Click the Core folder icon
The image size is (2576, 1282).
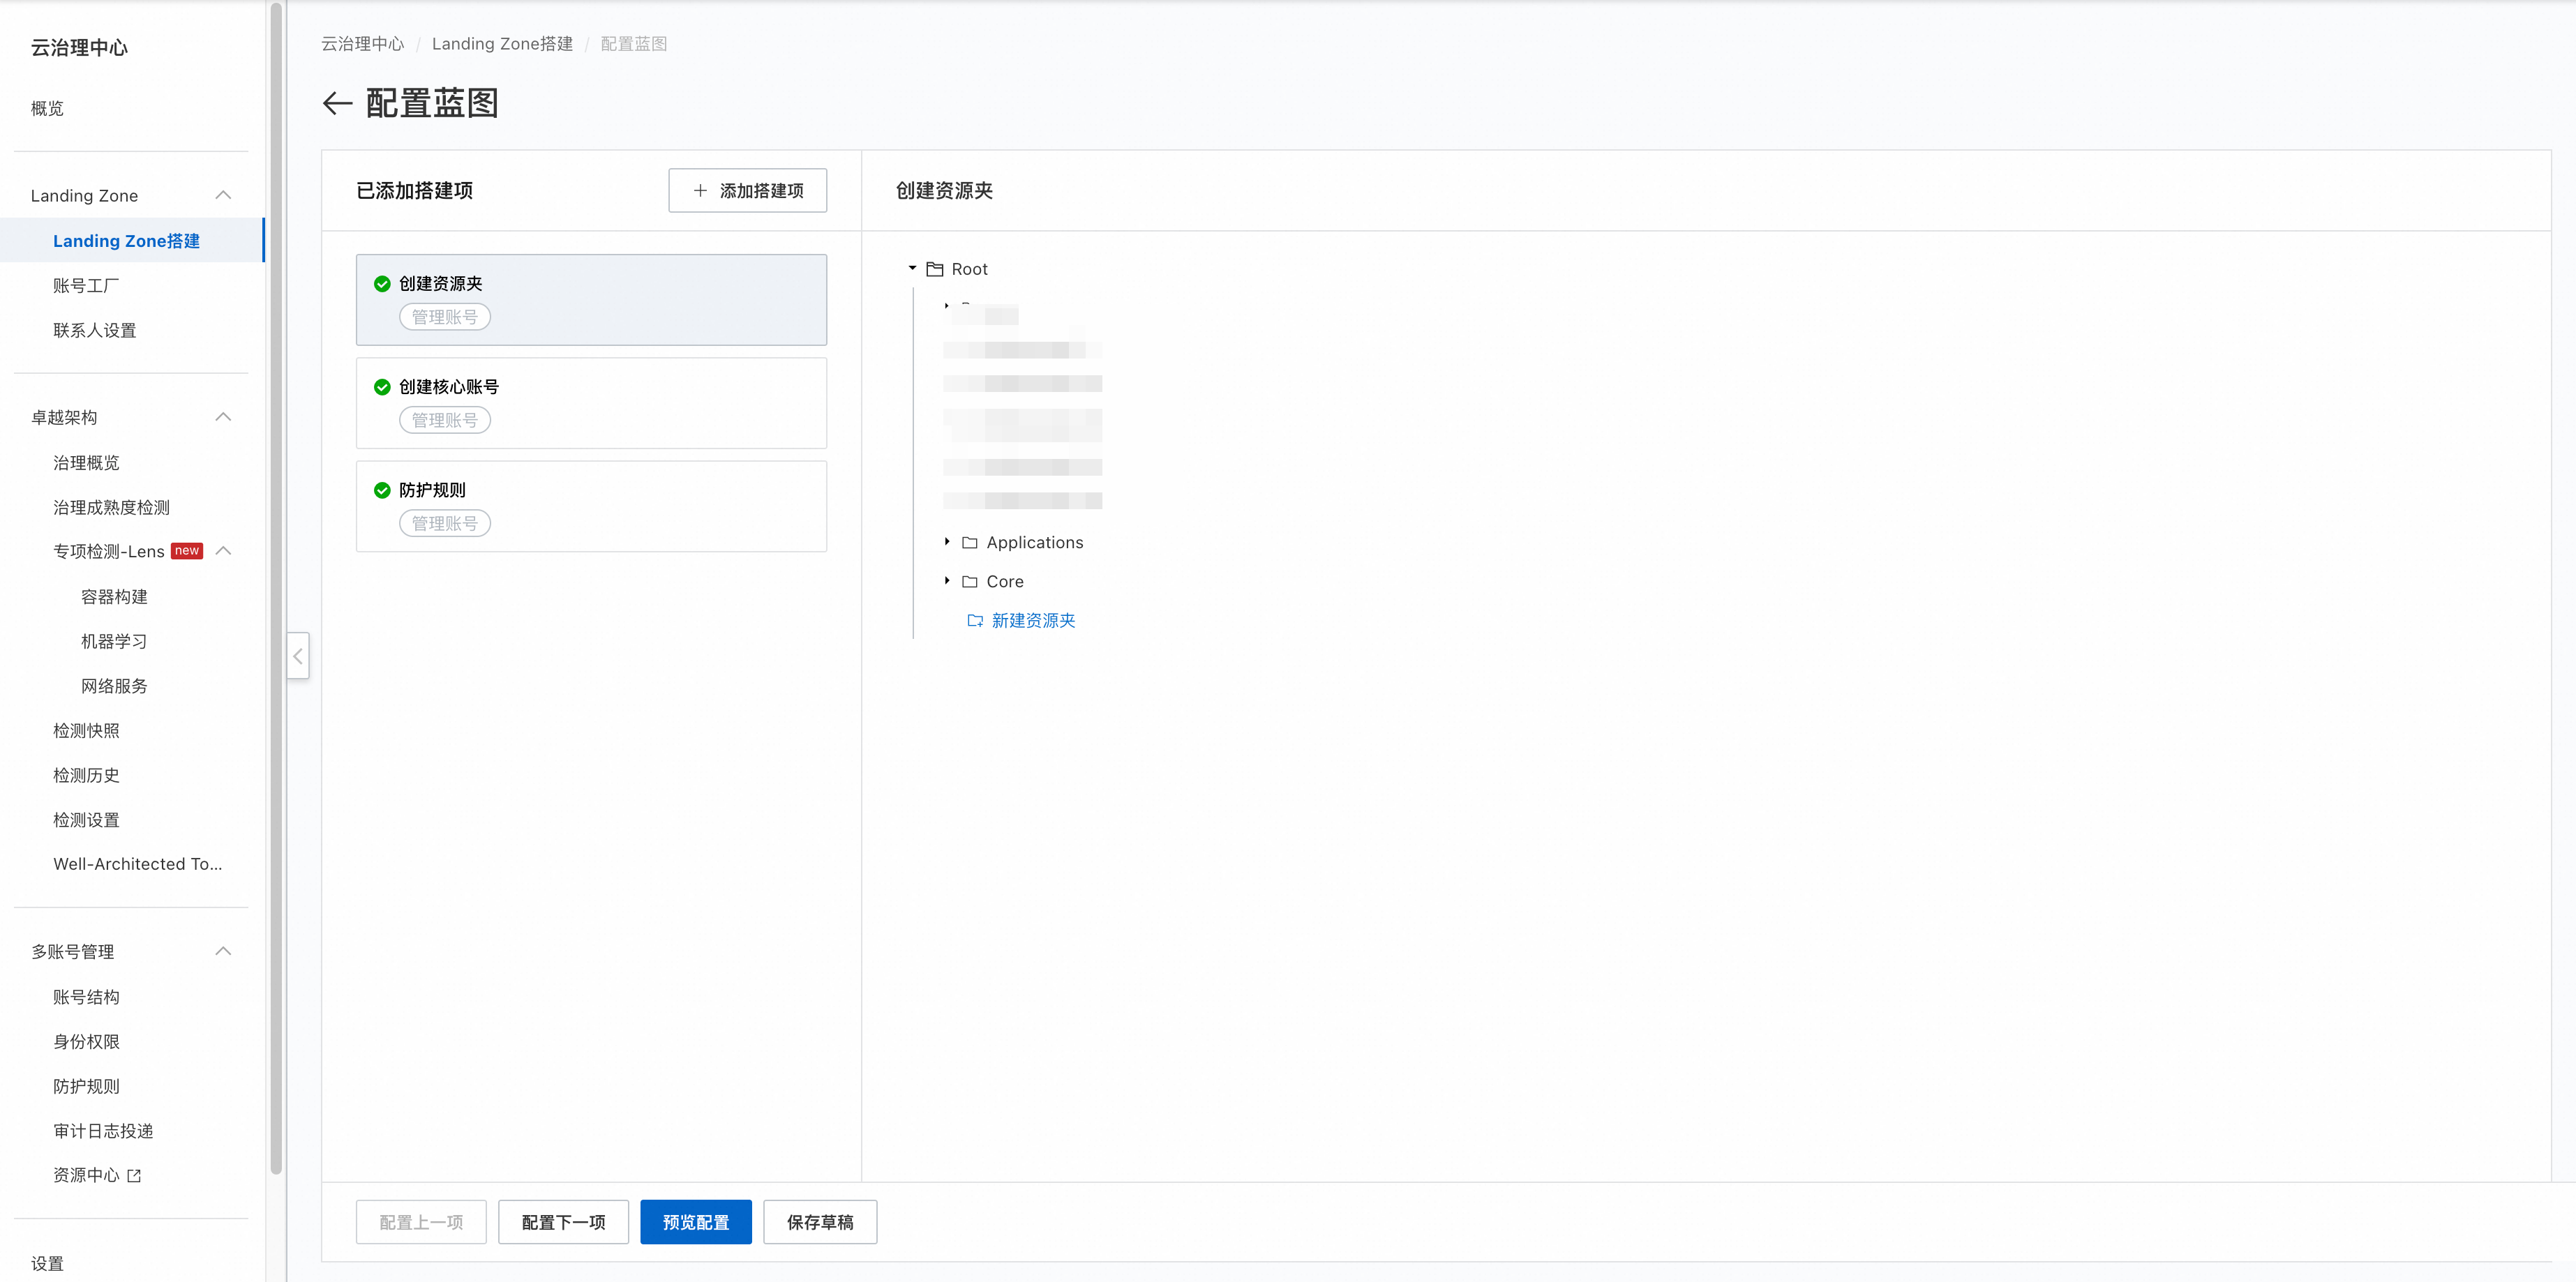point(969,581)
